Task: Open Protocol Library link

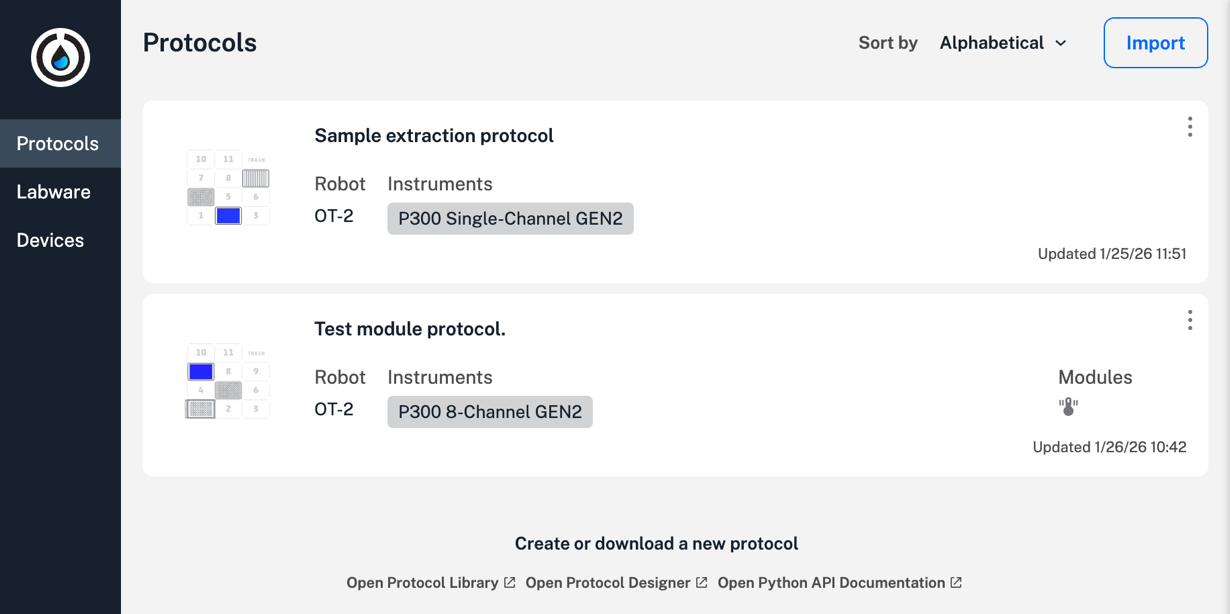Action: point(422,583)
